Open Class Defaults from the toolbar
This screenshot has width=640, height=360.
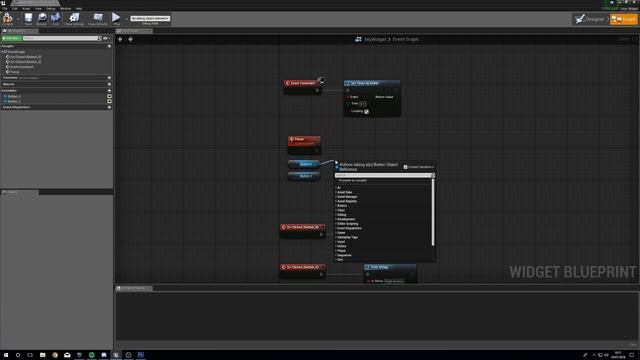pyautogui.click(x=98, y=18)
